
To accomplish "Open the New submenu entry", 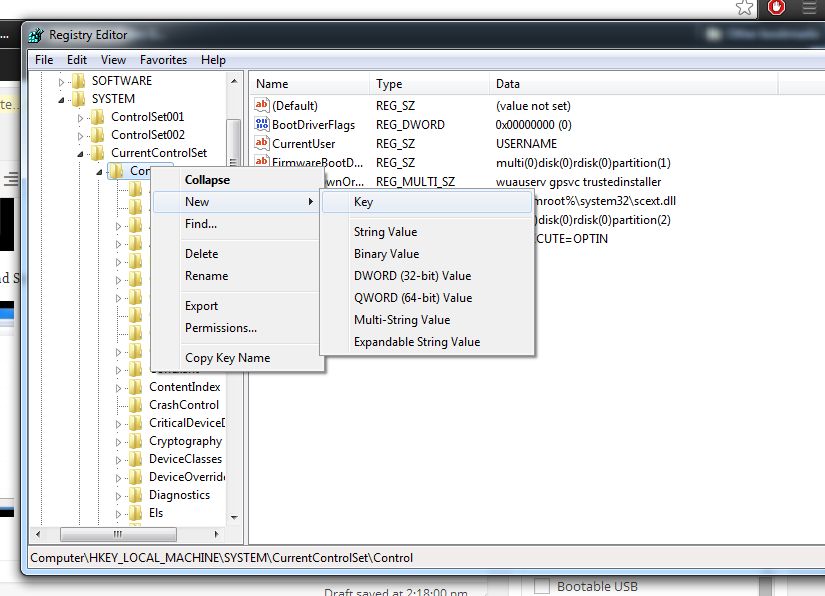I will coord(237,202).
